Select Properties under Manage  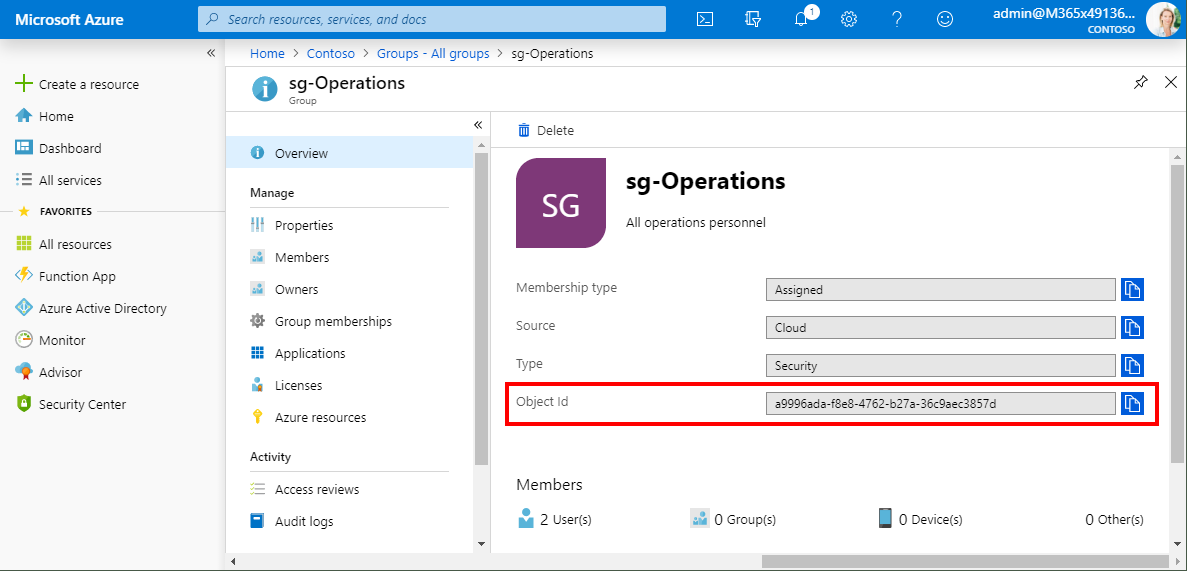(x=304, y=225)
